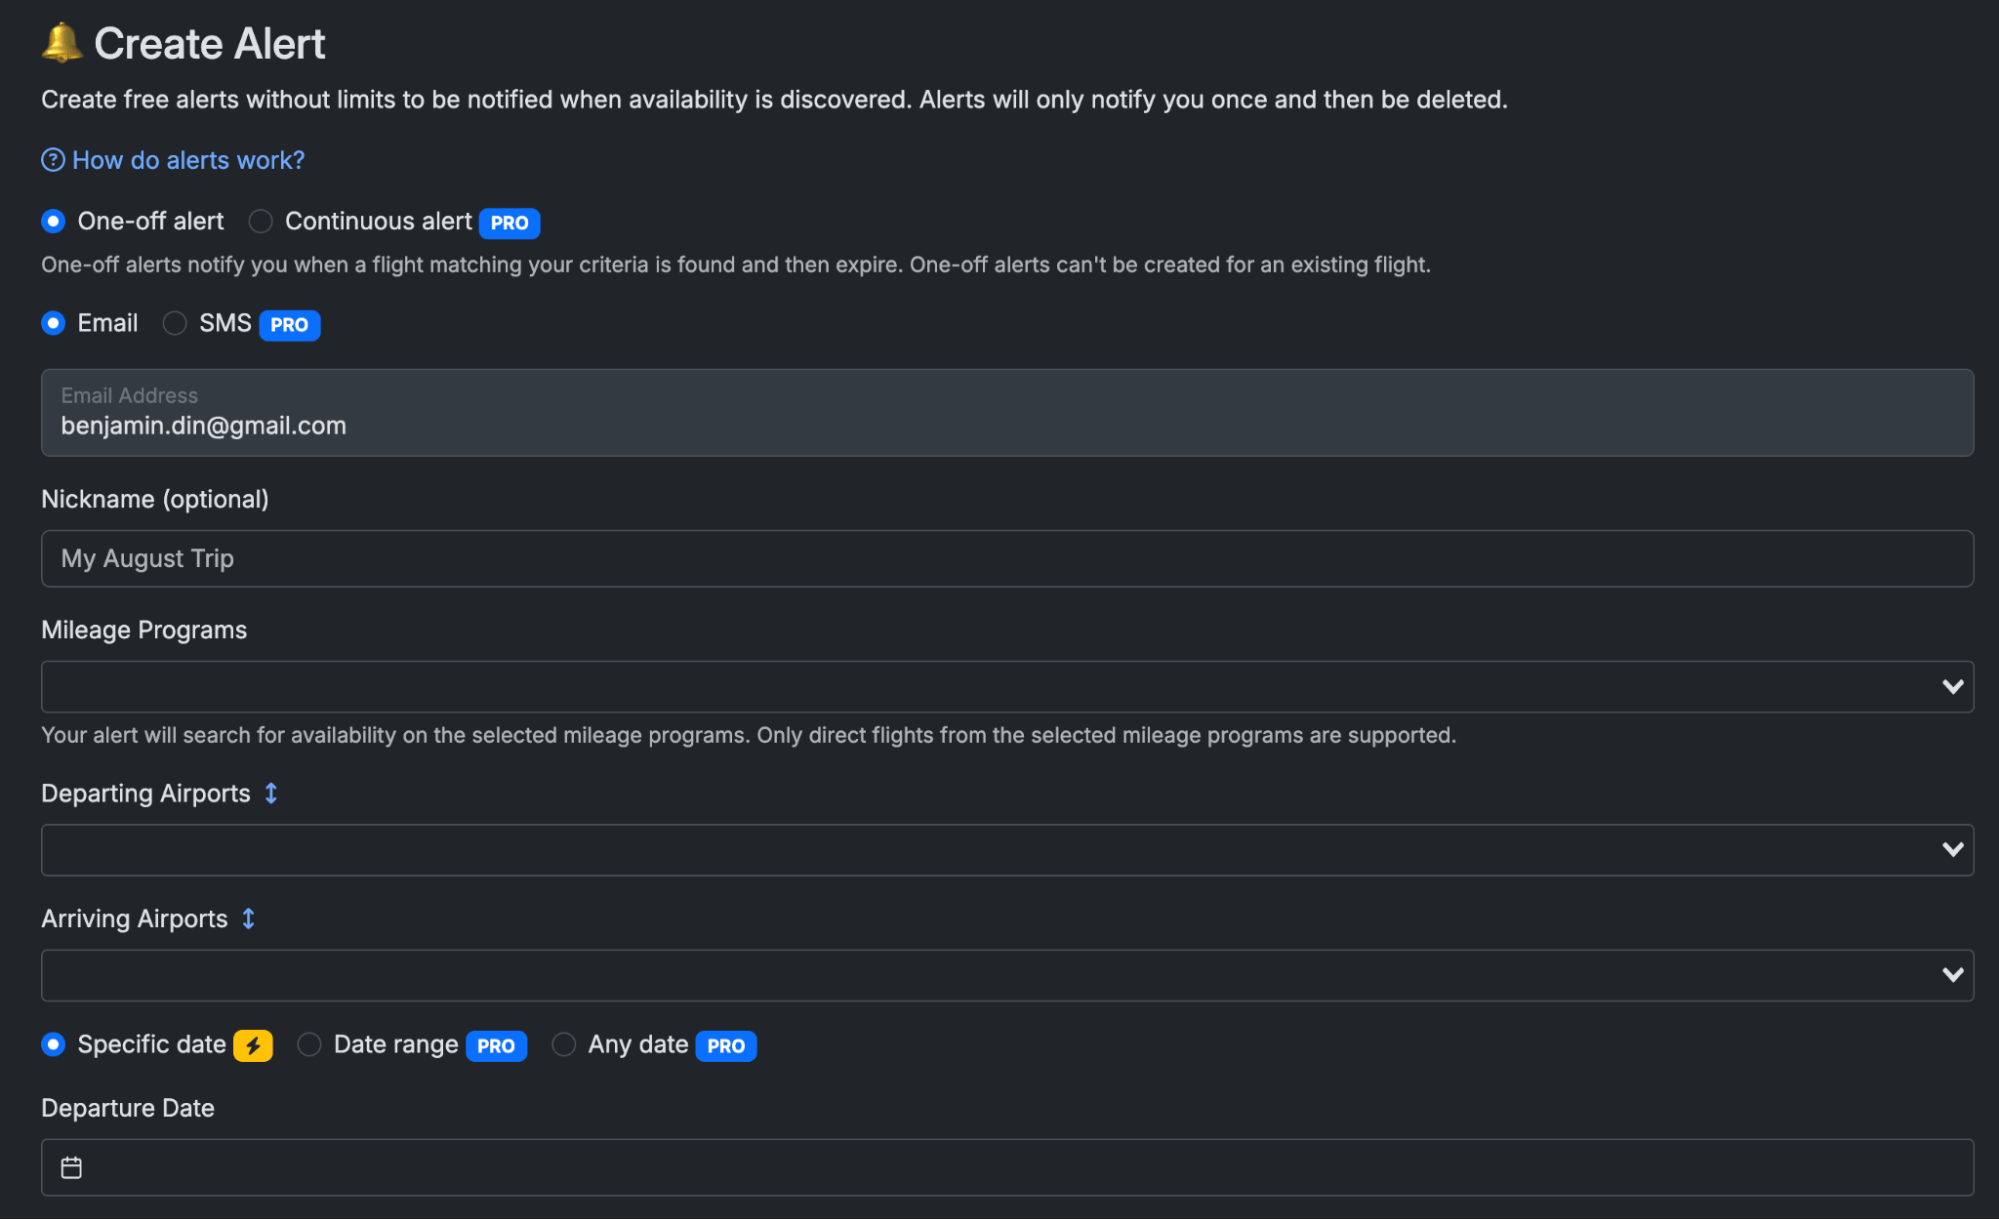Click the PRO badge next to SMS
1999x1220 pixels.
point(289,325)
